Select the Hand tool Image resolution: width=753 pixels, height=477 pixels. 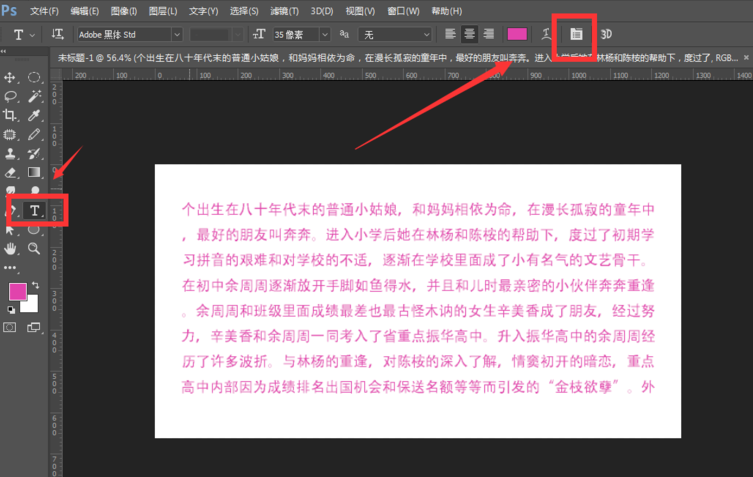[x=11, y=248]
